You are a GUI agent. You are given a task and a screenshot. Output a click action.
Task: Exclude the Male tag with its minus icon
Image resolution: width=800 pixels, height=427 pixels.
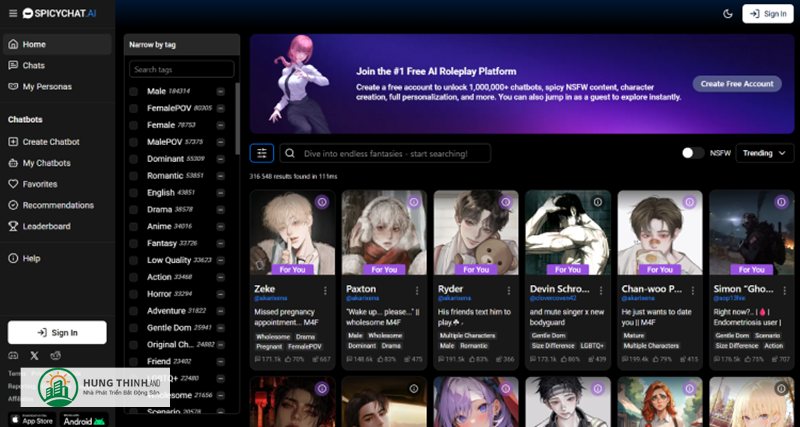tap(220, 91)
